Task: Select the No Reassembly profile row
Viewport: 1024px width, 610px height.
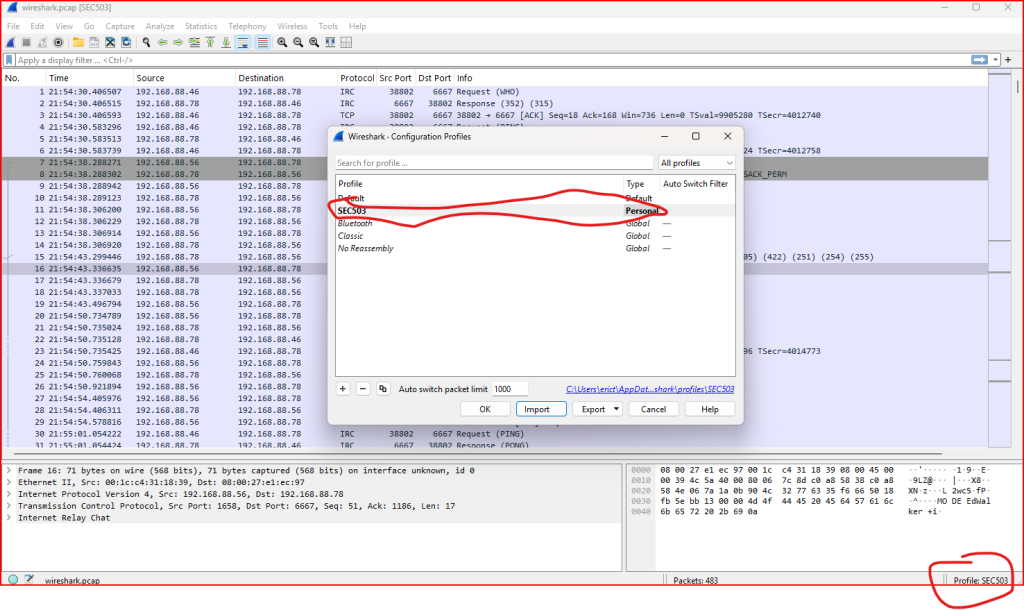Action: tap(535, 248)
